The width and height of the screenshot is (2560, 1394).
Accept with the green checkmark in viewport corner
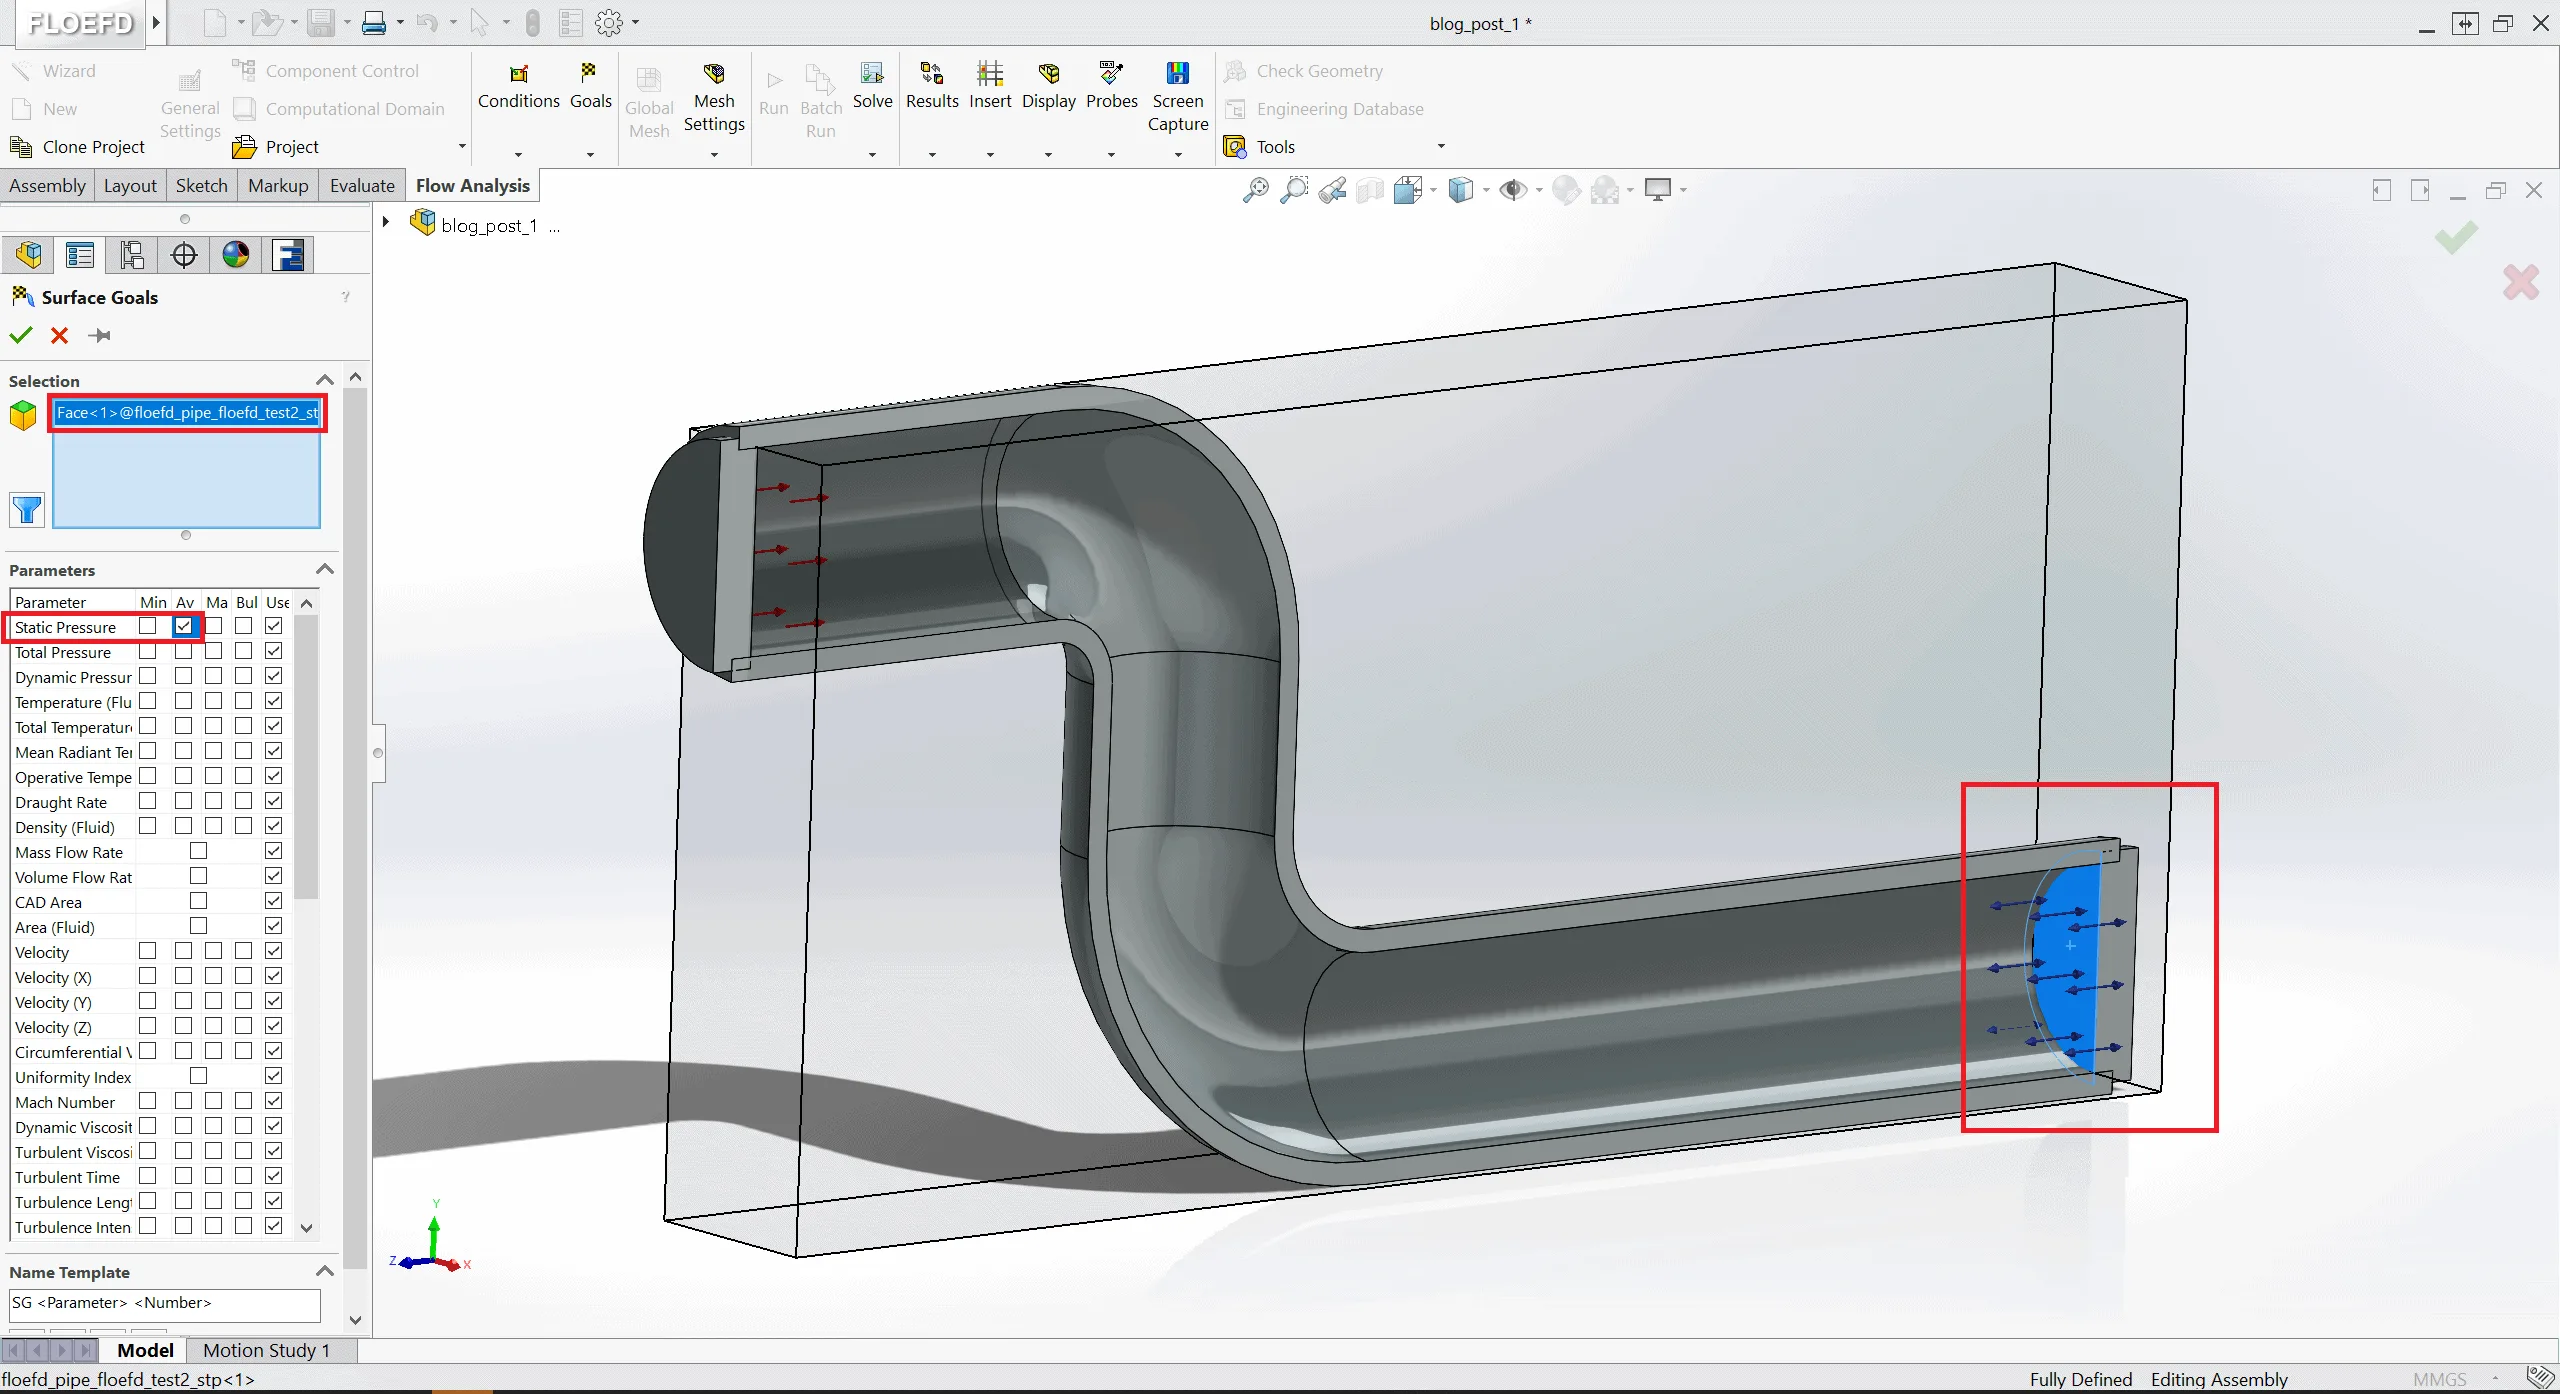(2455, 237)
